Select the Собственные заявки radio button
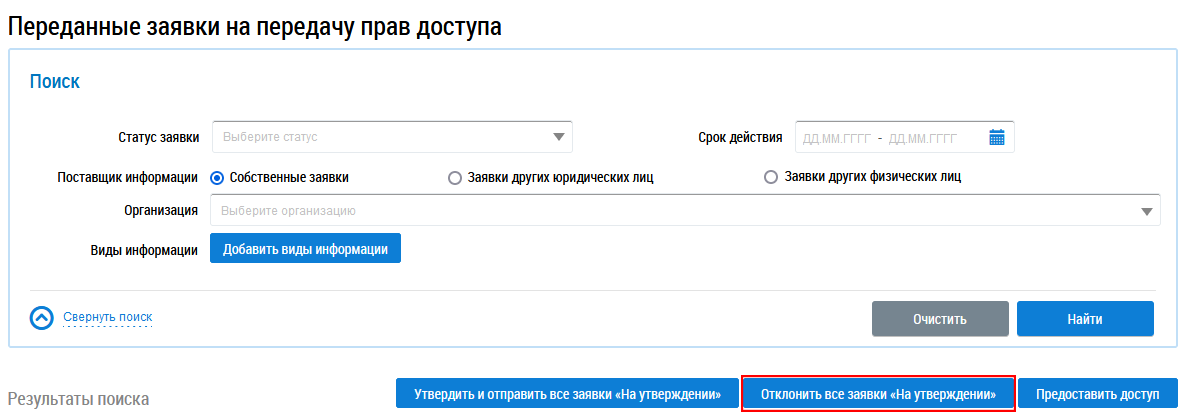 click(x=217, y=178)
